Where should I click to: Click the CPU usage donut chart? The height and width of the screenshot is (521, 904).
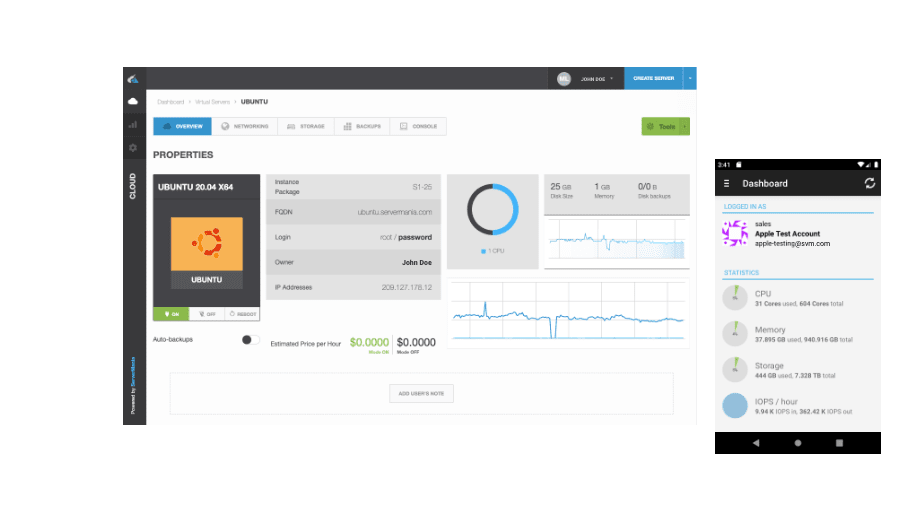click(492, 211)
